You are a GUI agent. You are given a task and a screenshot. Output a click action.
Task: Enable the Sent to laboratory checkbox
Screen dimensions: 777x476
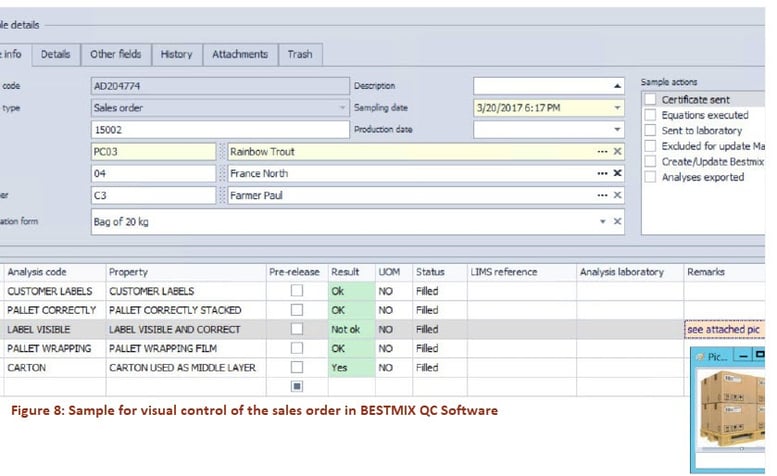tap(650, 130)
